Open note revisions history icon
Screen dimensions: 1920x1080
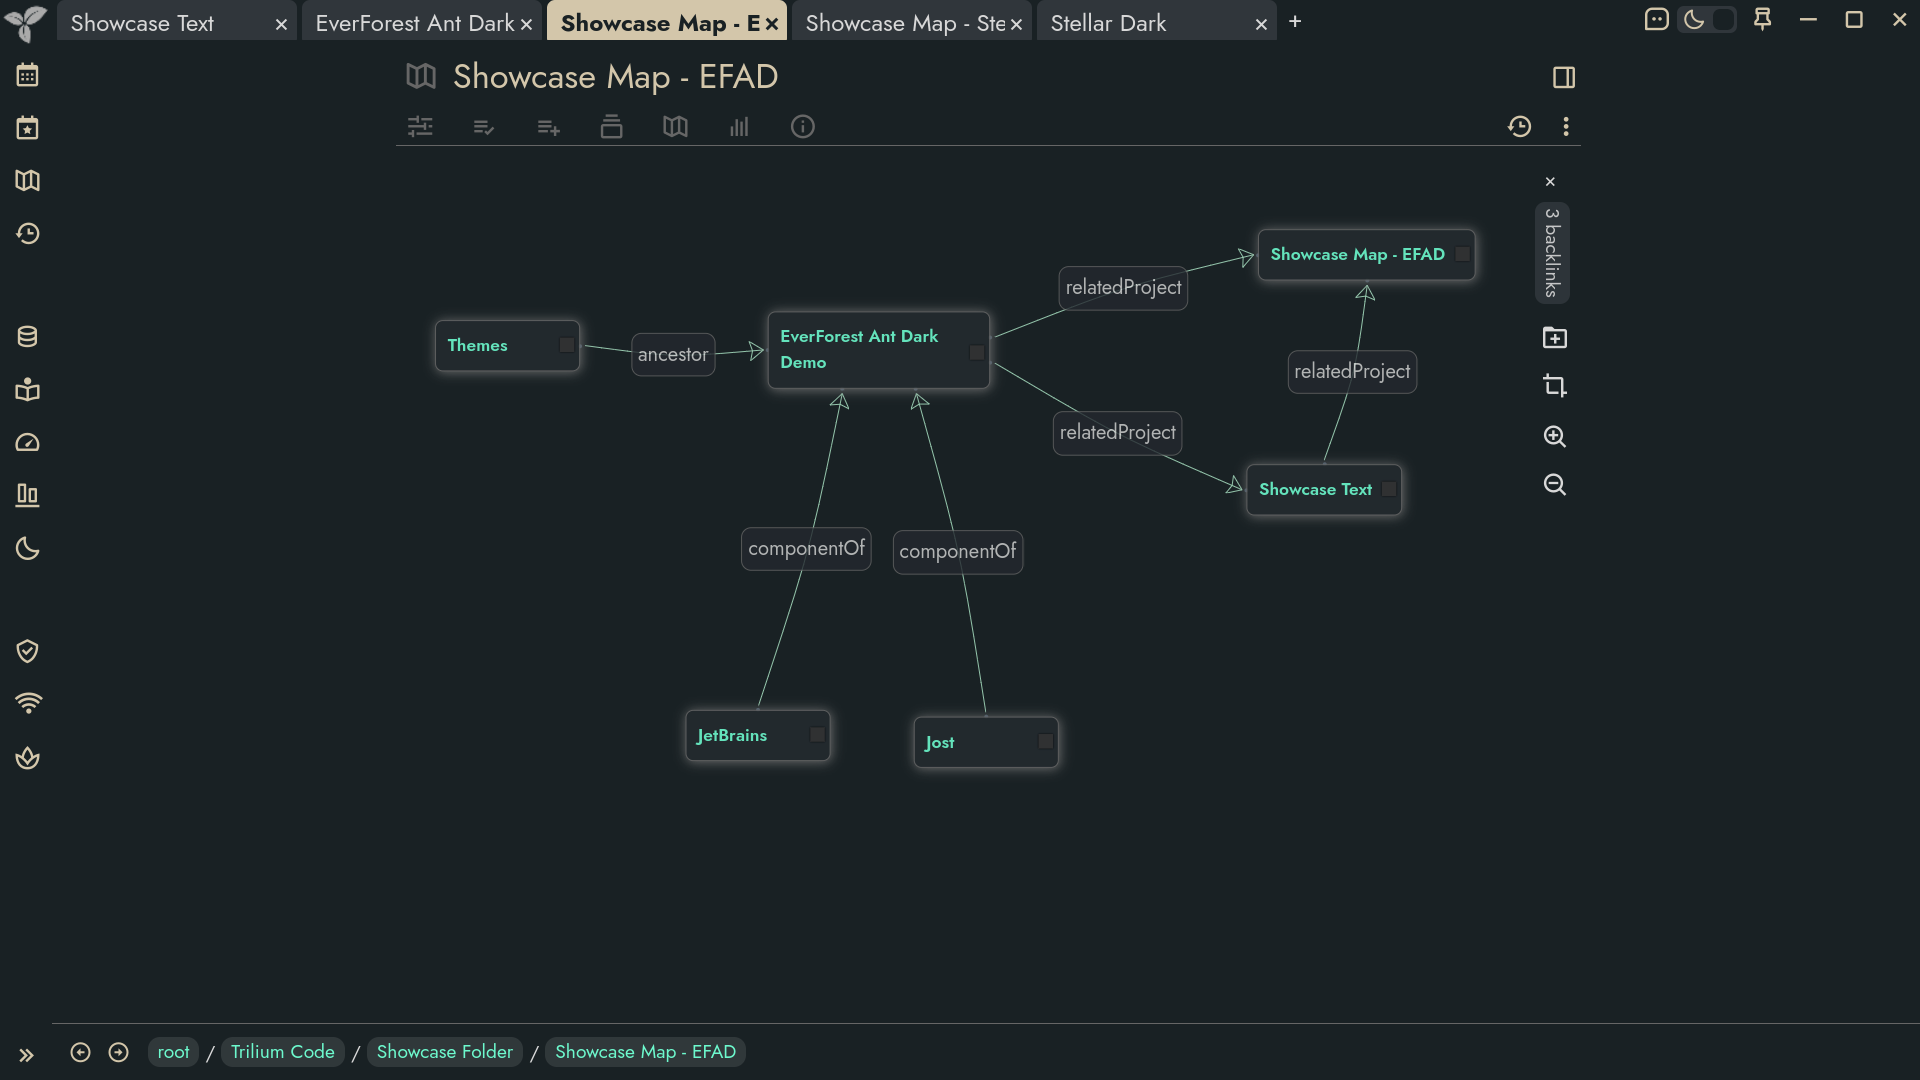click(x=1519, y=127)
